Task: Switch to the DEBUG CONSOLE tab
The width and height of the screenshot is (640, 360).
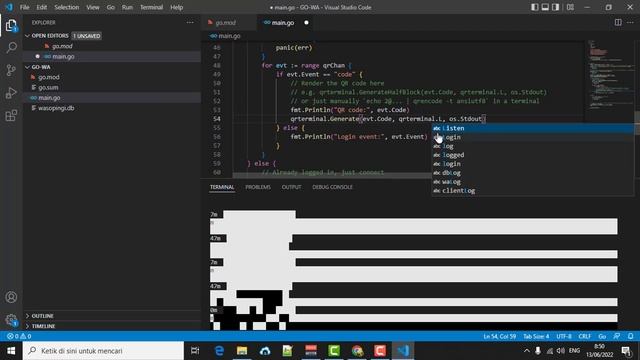Action: tap(332, 187)
